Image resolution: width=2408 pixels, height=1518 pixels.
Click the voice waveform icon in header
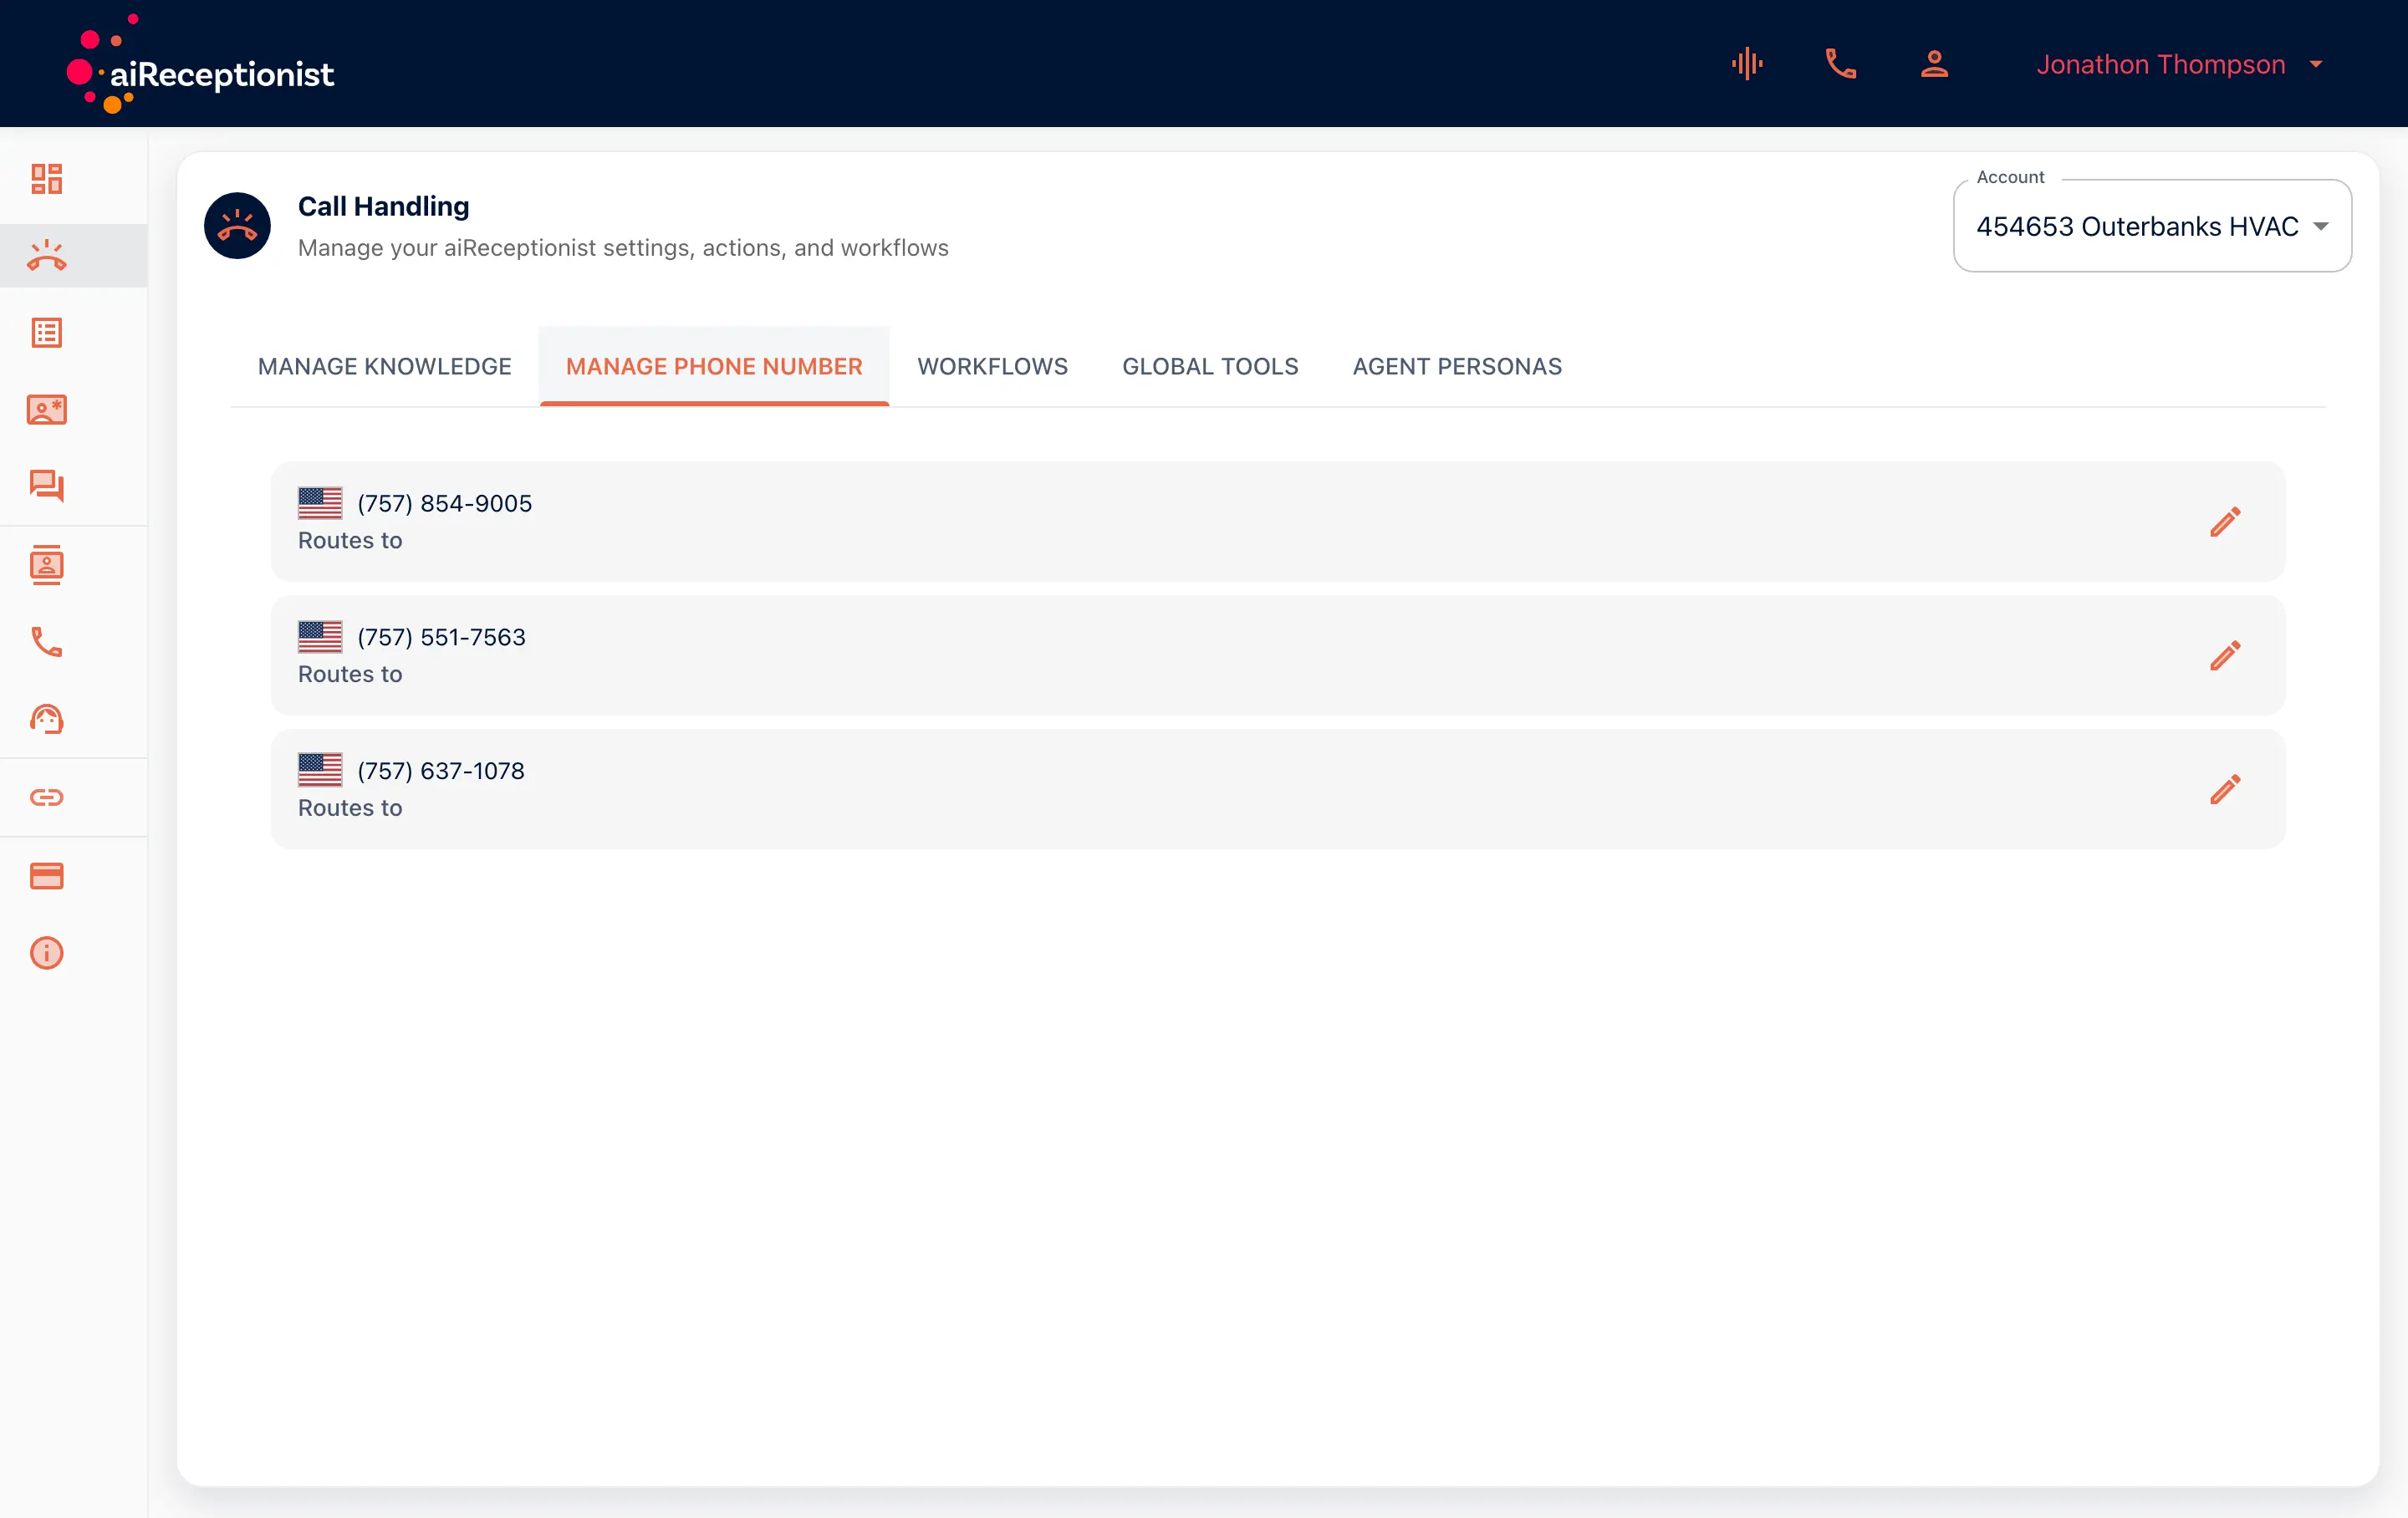[x=1747, y=64]
